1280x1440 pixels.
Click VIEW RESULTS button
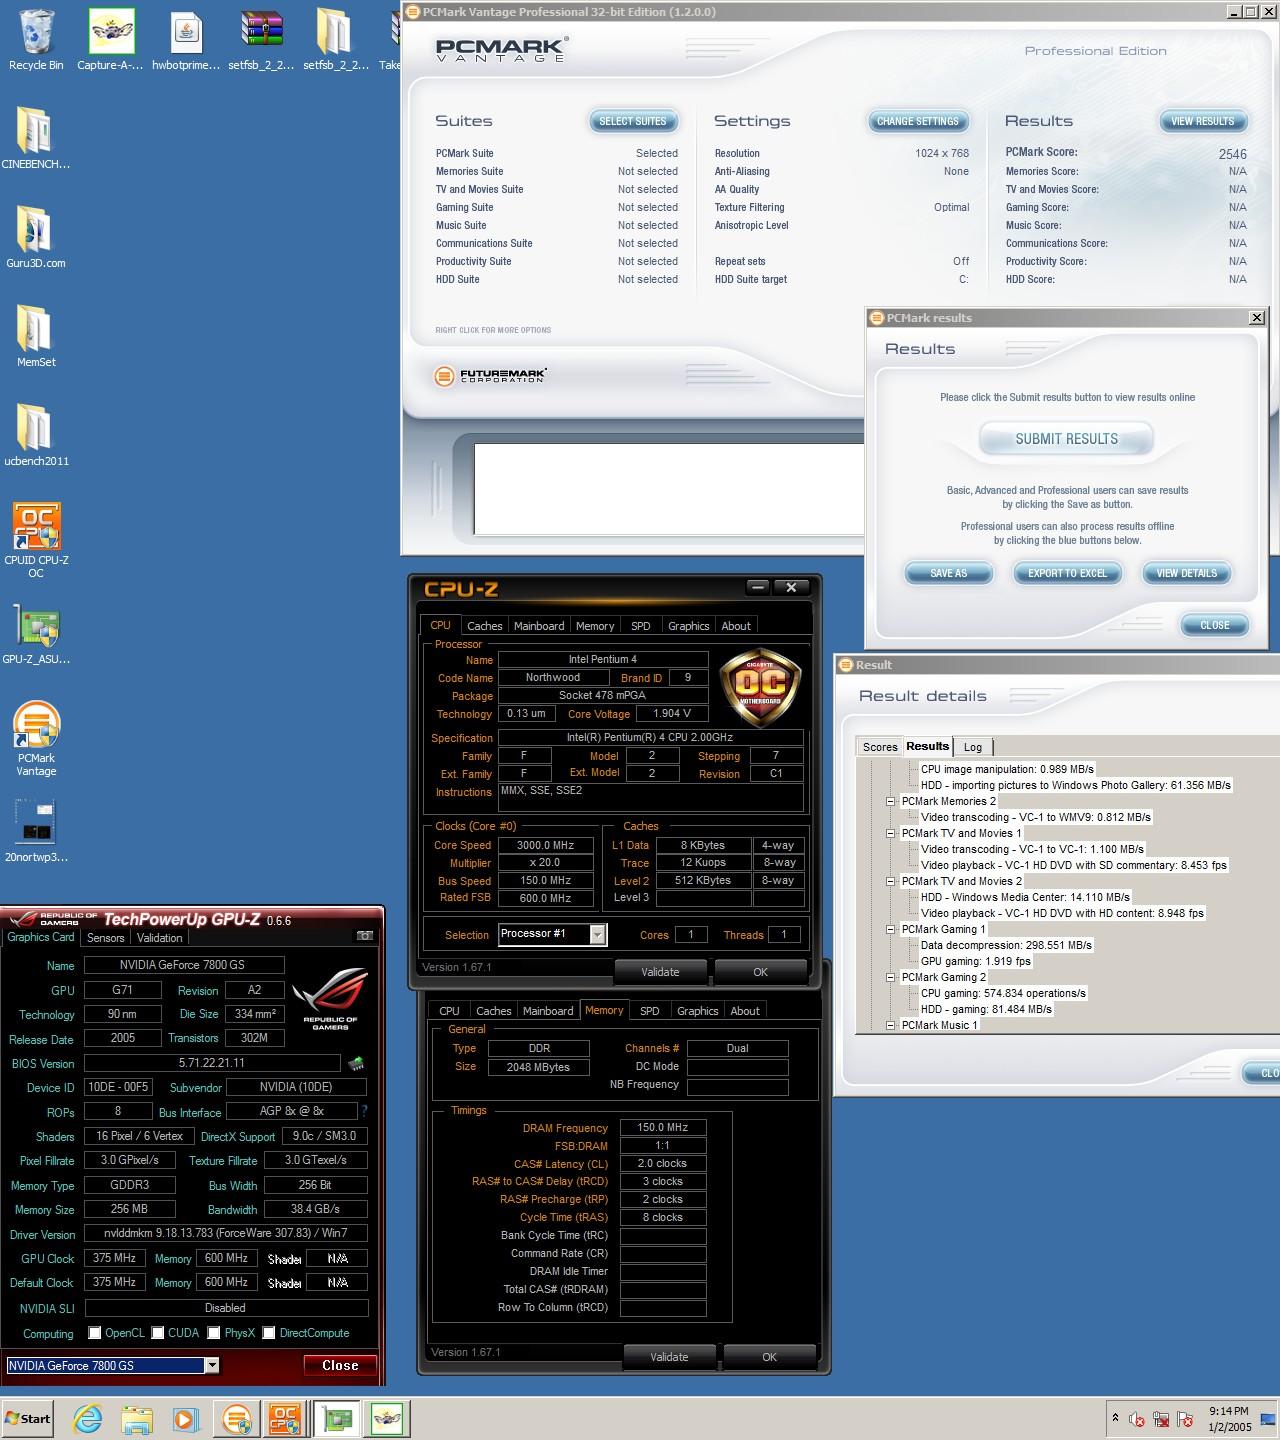click(x=1203, y=121)
